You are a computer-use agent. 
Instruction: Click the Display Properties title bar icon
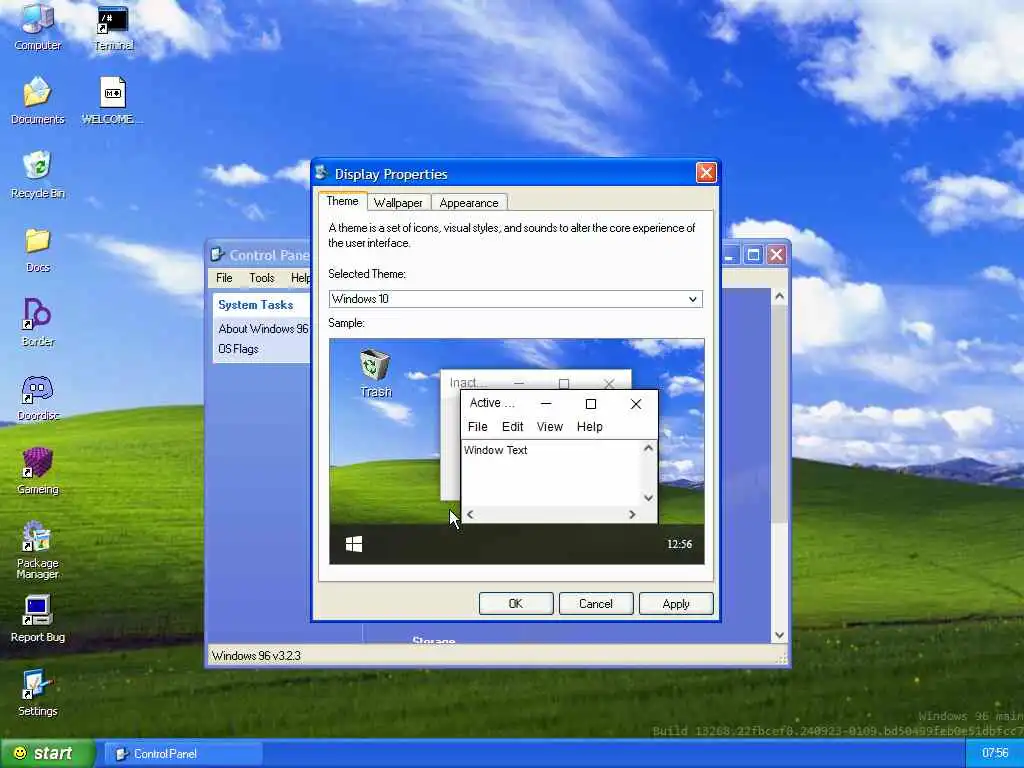point(322,173)
